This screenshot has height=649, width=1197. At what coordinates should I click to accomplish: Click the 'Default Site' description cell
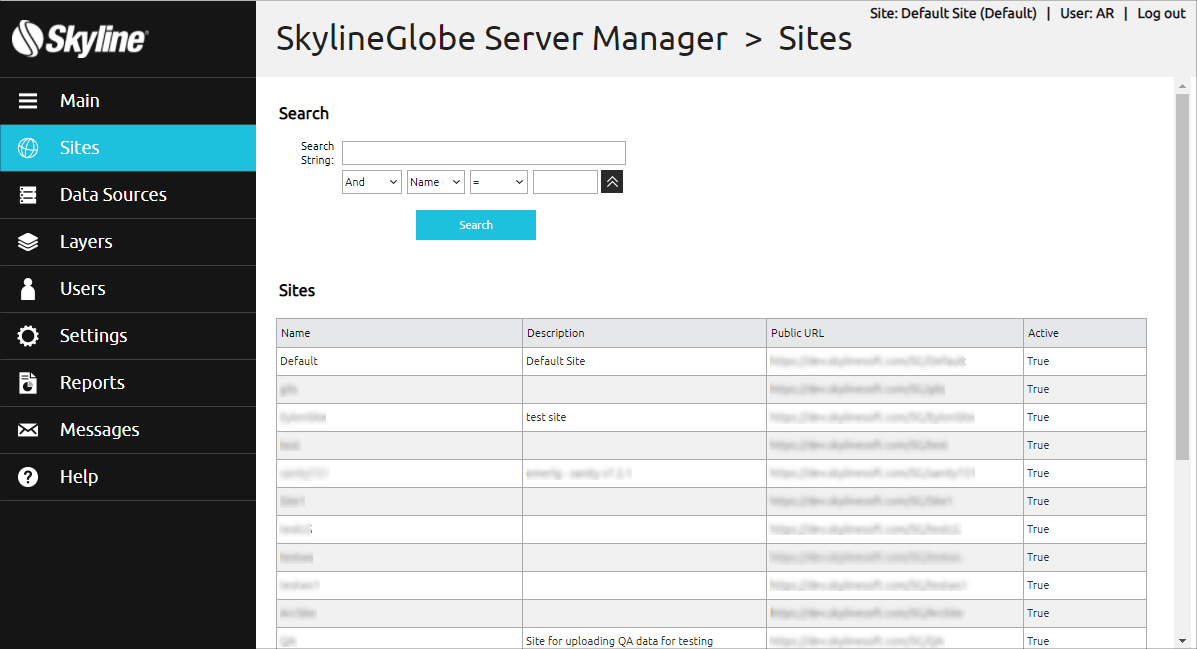tap(644, 361)
